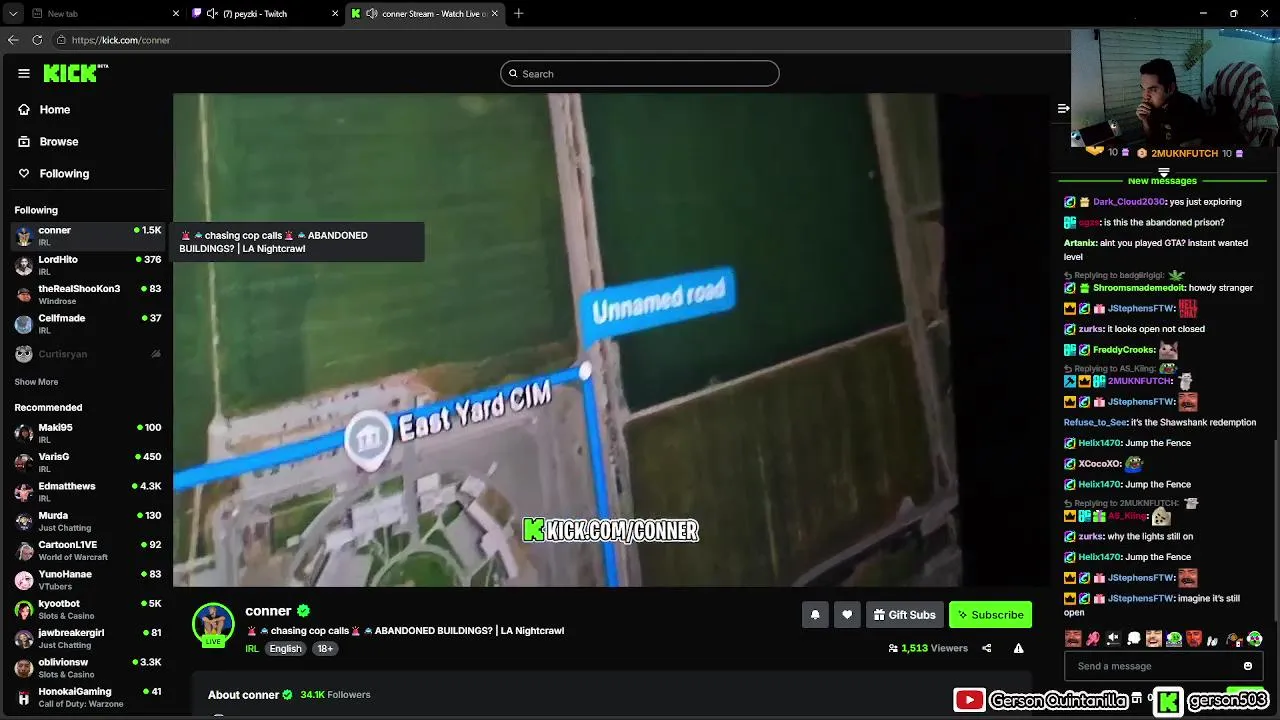Click the URL address bar
This screenshot has width=1280, height=720.
[560, 40]
